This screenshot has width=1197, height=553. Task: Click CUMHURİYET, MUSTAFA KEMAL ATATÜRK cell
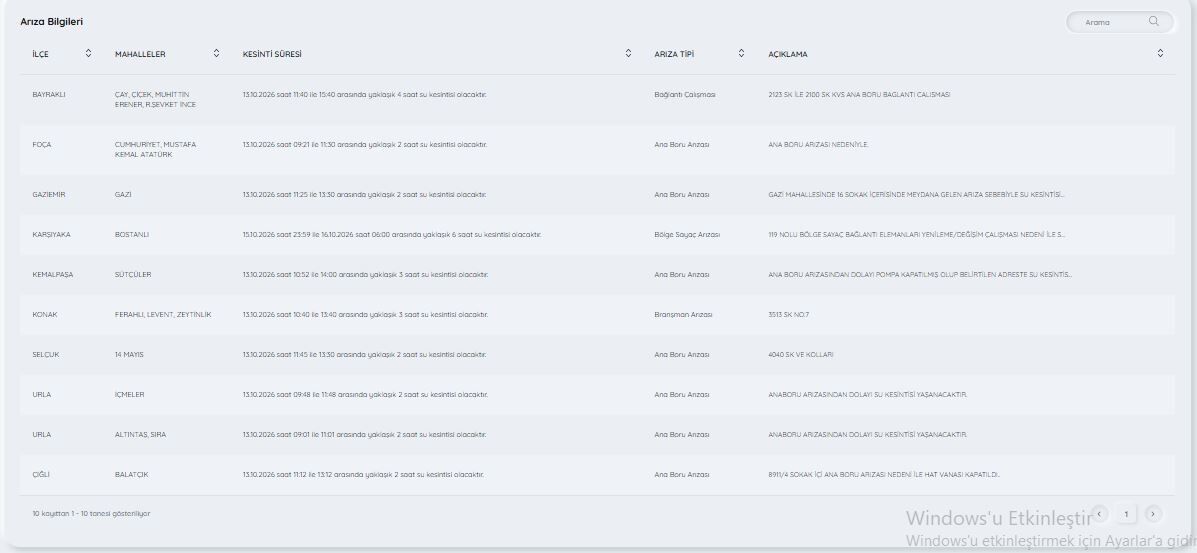(156, 149)
